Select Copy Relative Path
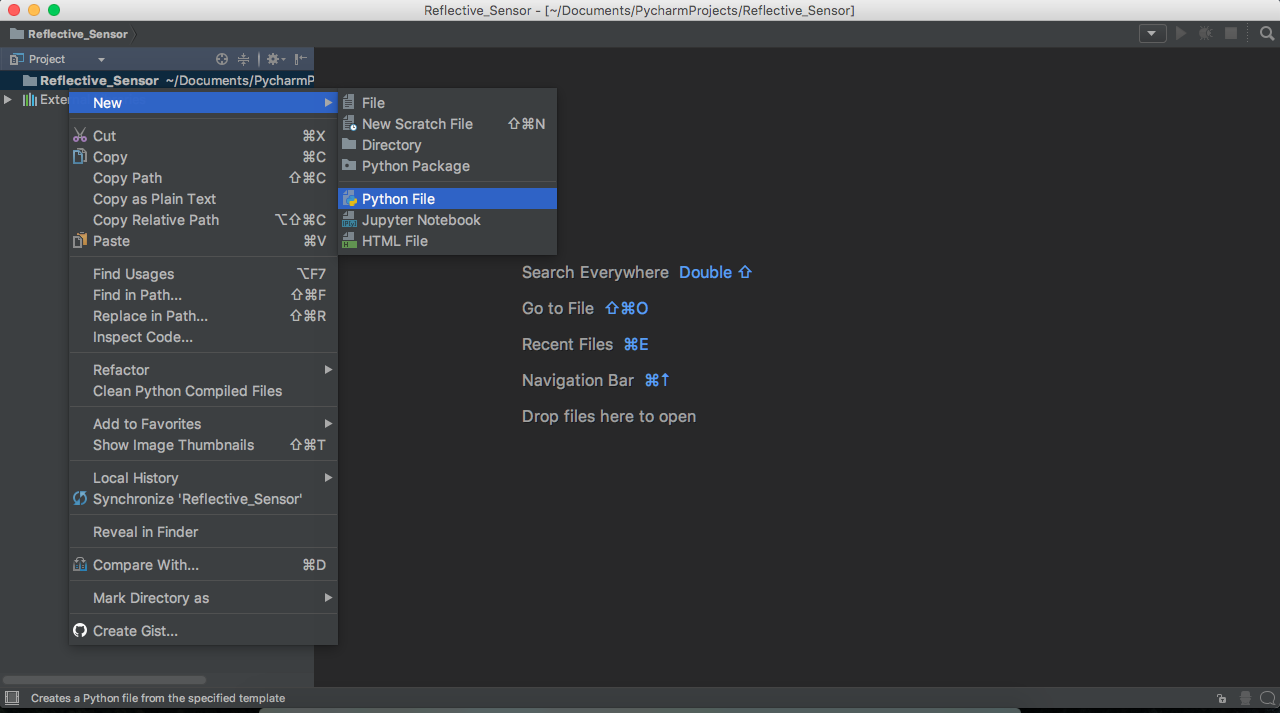Image resolution: width=1280 pixels, height=713 pixels. coord(203,220)
